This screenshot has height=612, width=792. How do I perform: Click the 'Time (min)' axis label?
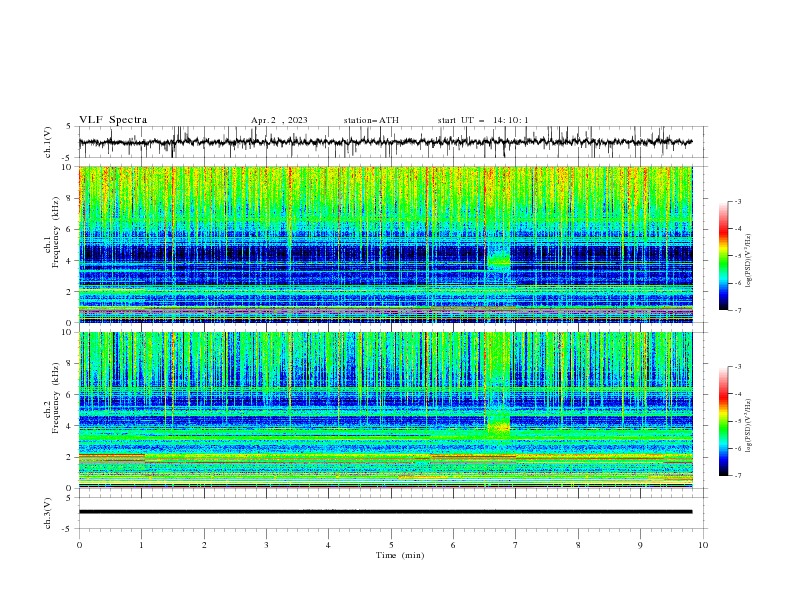(400, 555)
